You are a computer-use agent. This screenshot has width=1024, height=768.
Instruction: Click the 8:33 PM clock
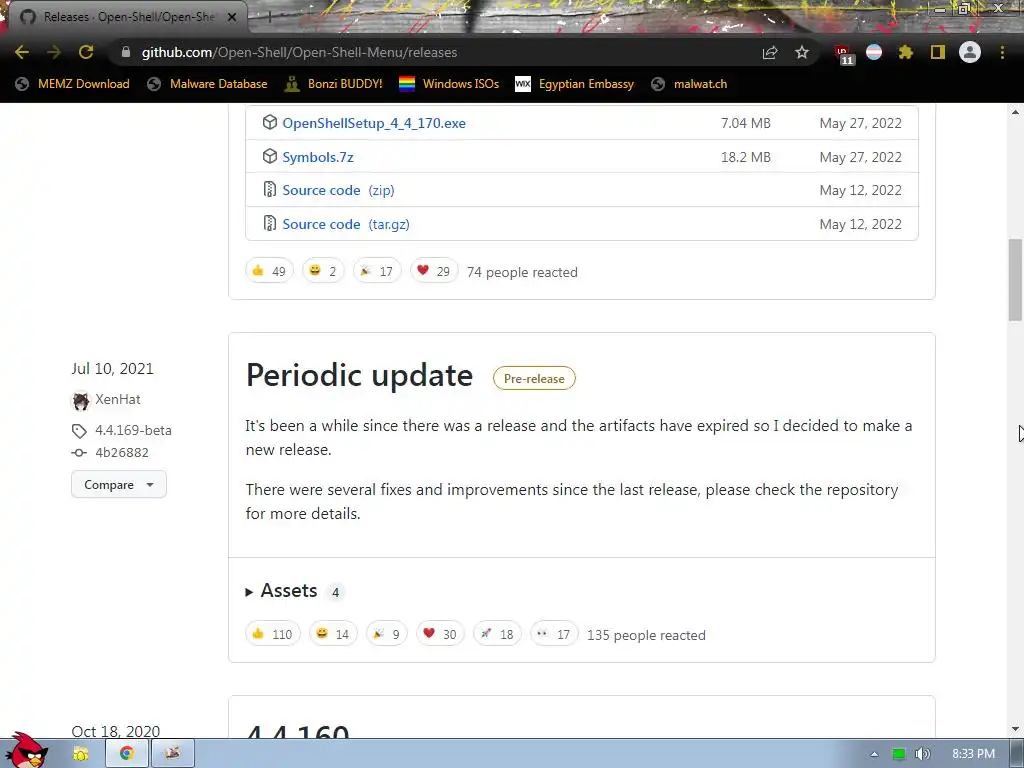click(x=973, y=754)
